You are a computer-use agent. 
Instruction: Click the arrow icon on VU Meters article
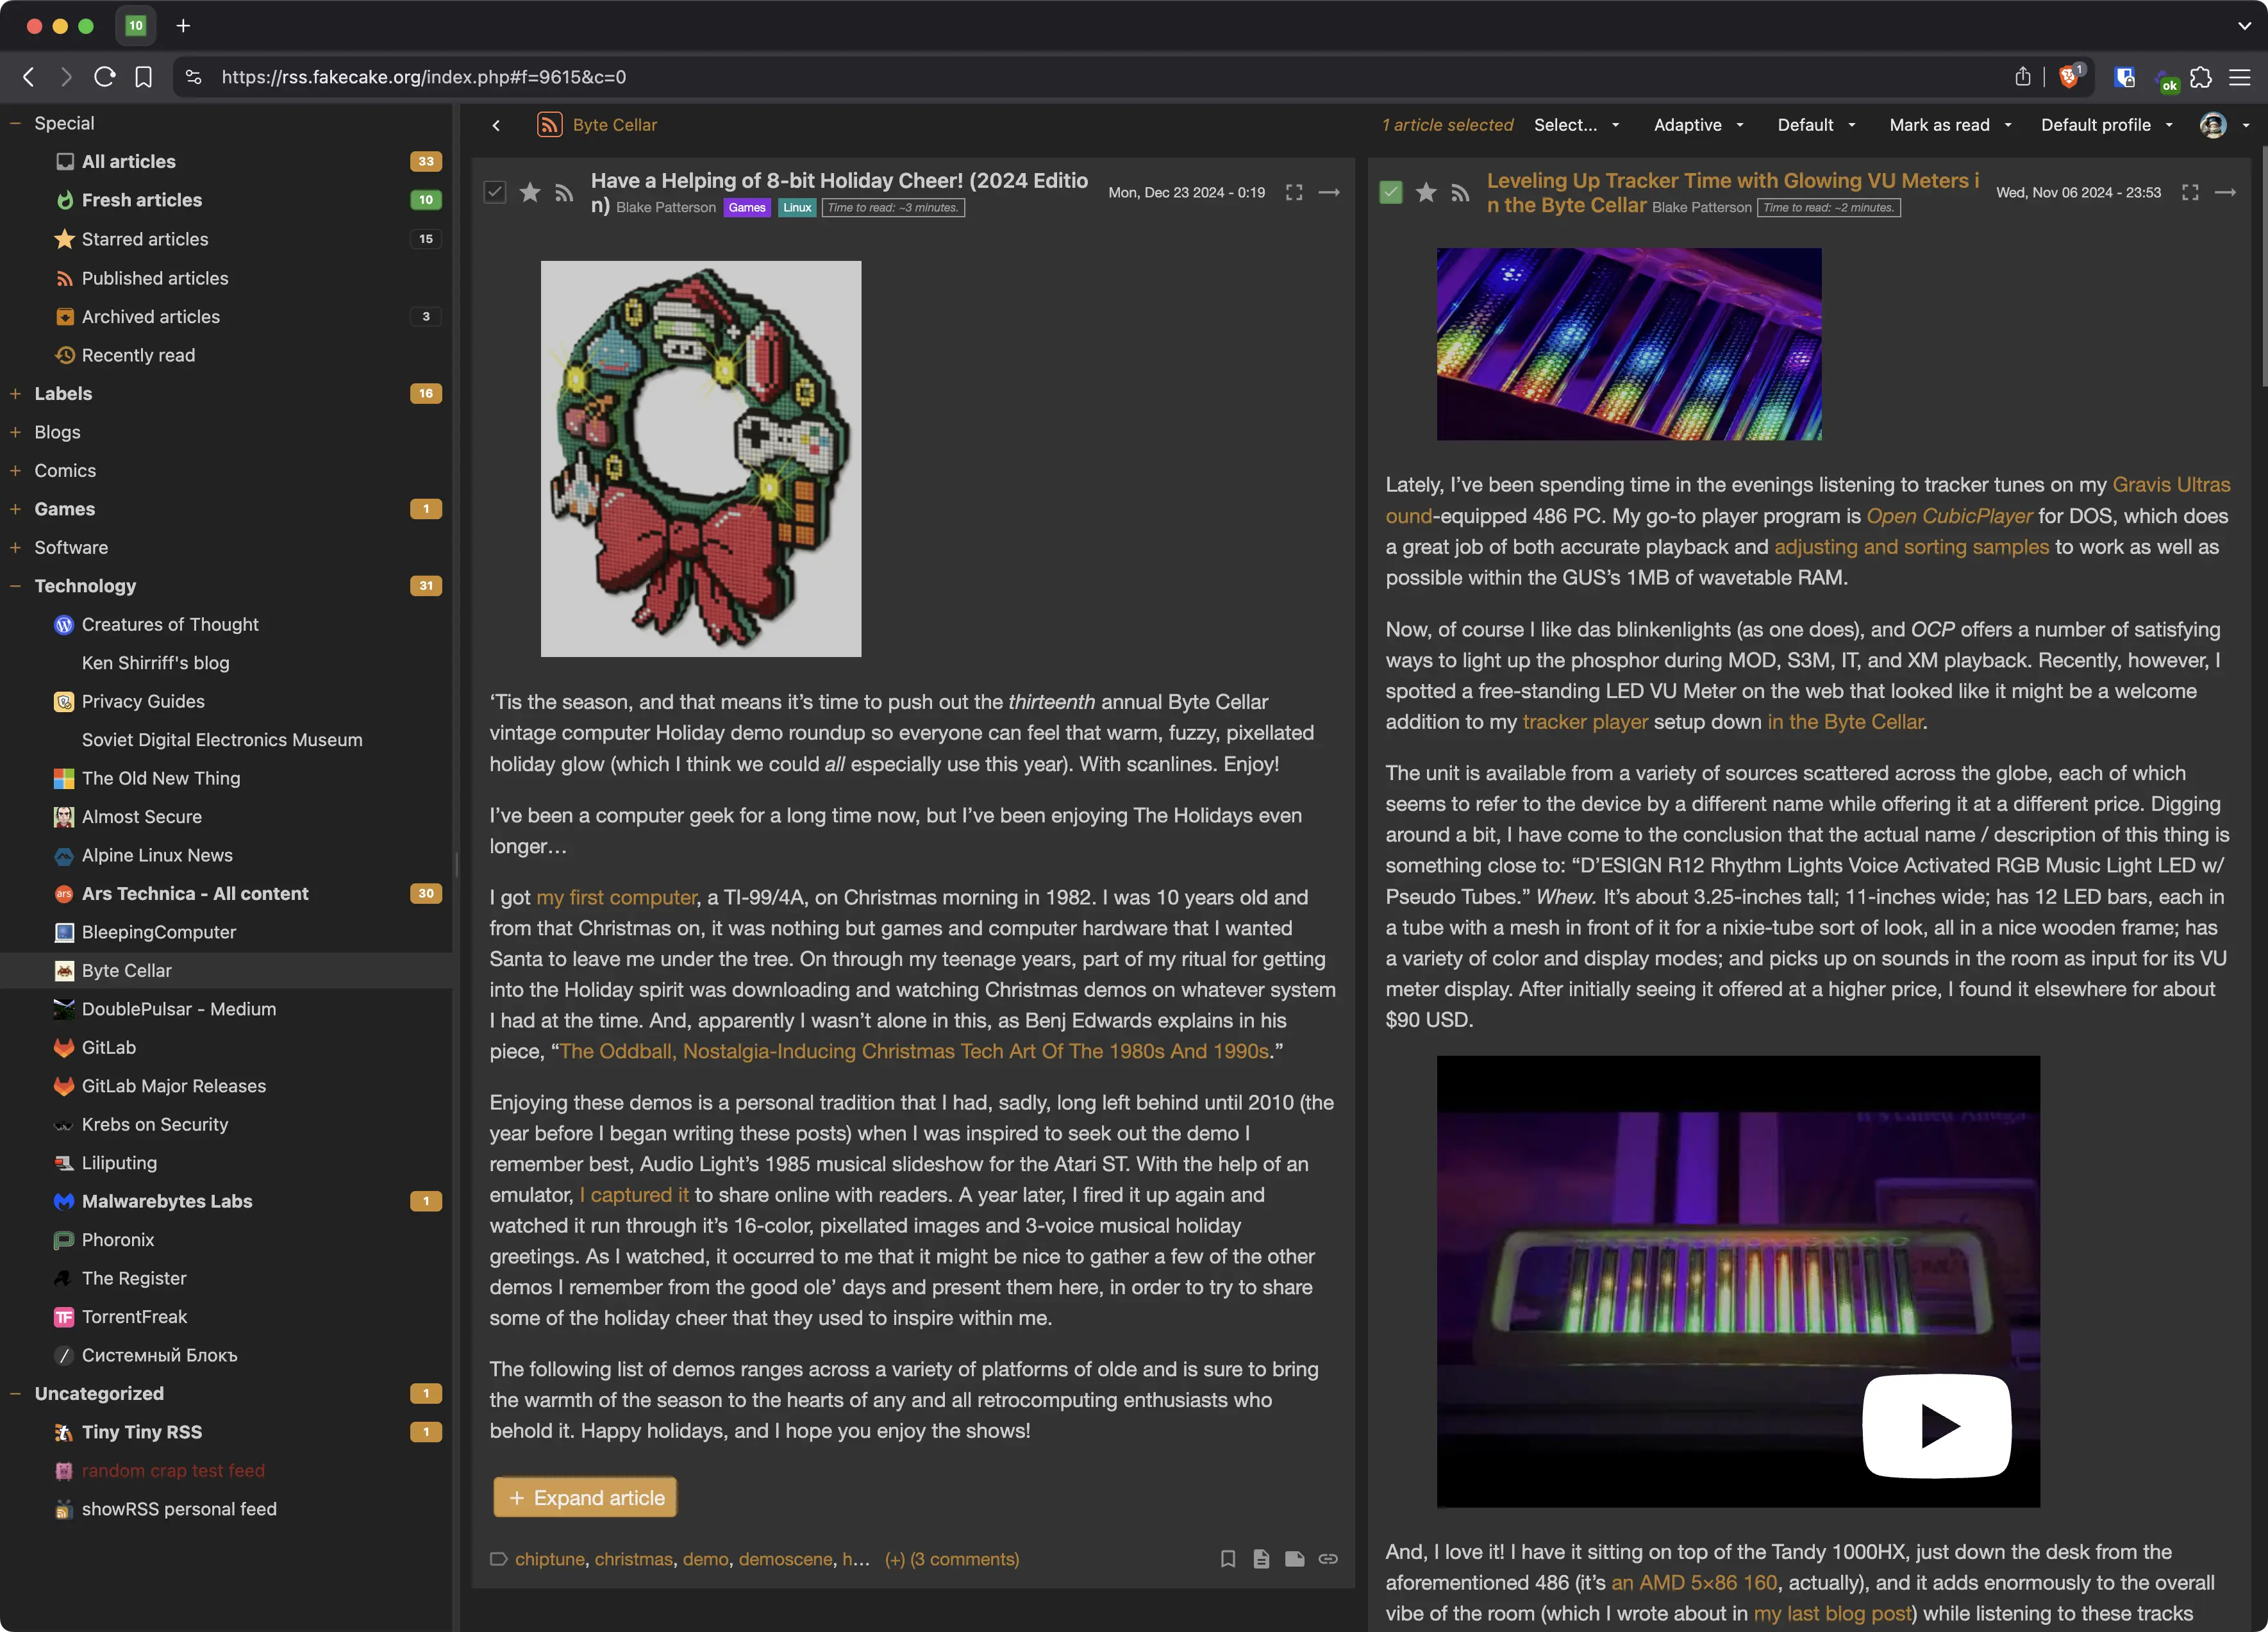click(x=2225, y=192)
